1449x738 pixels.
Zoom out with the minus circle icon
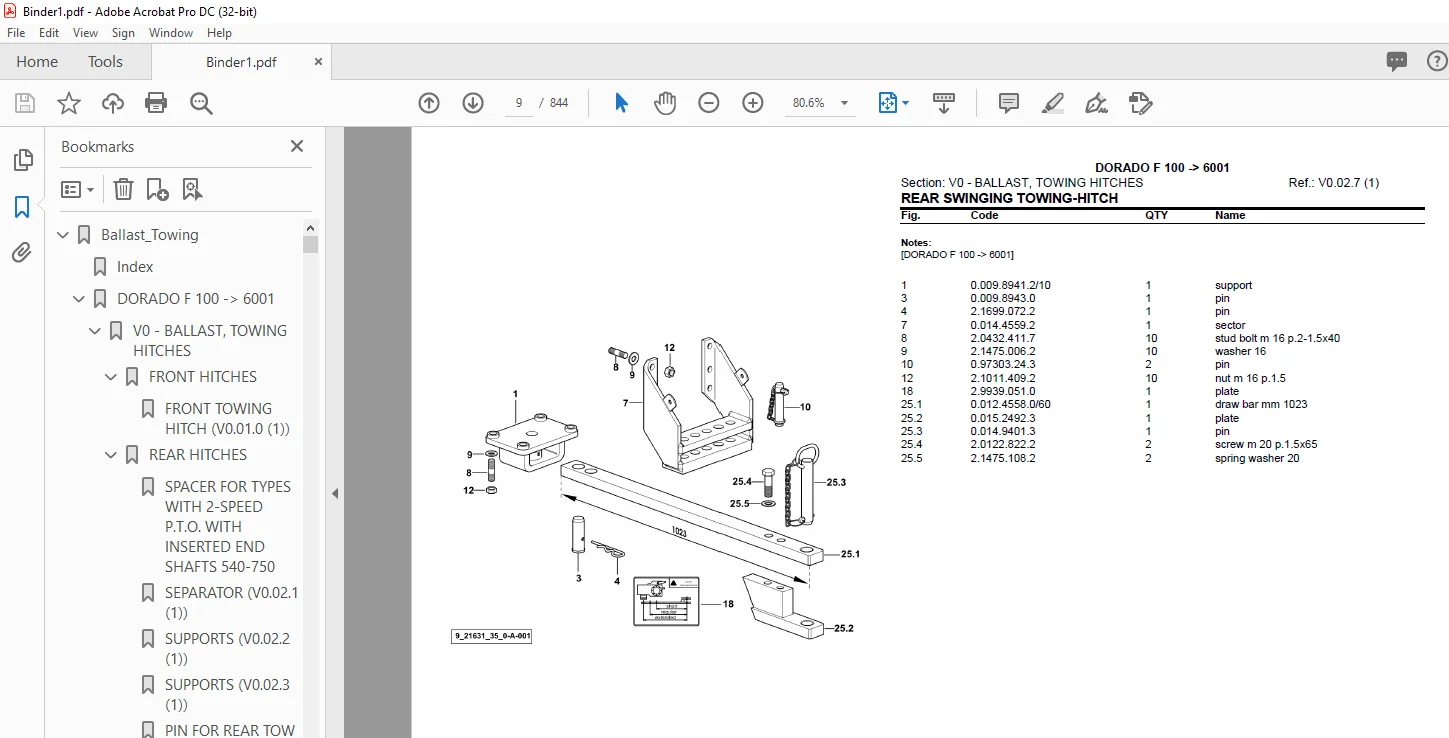[x=709, y=103]
